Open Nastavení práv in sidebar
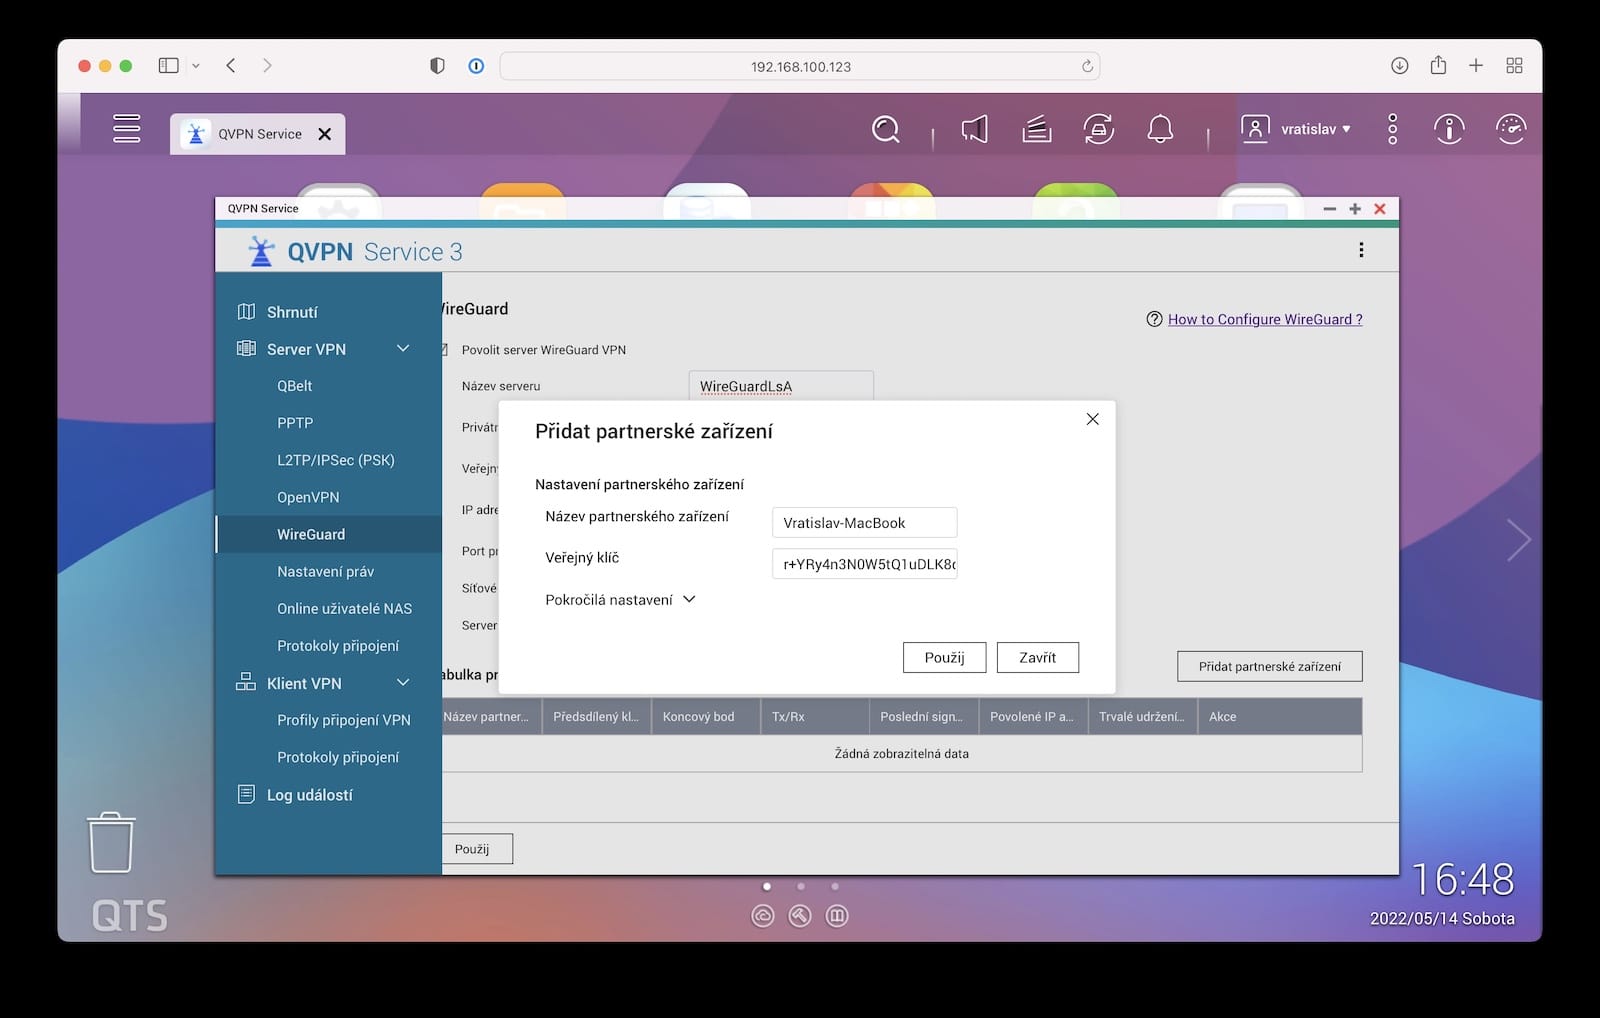This screenshot has width=1600, height=1018. 328,571
